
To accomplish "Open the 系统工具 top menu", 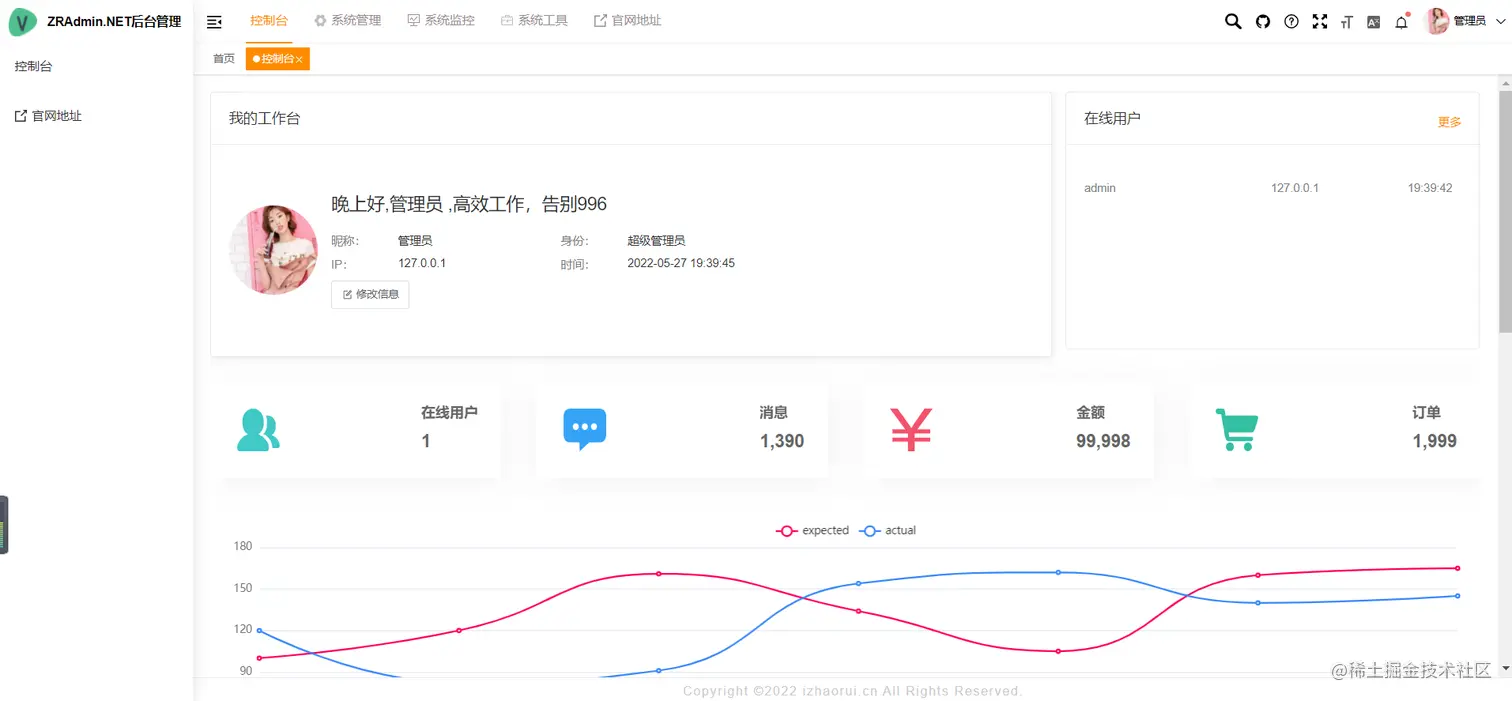I will (534, 20).
